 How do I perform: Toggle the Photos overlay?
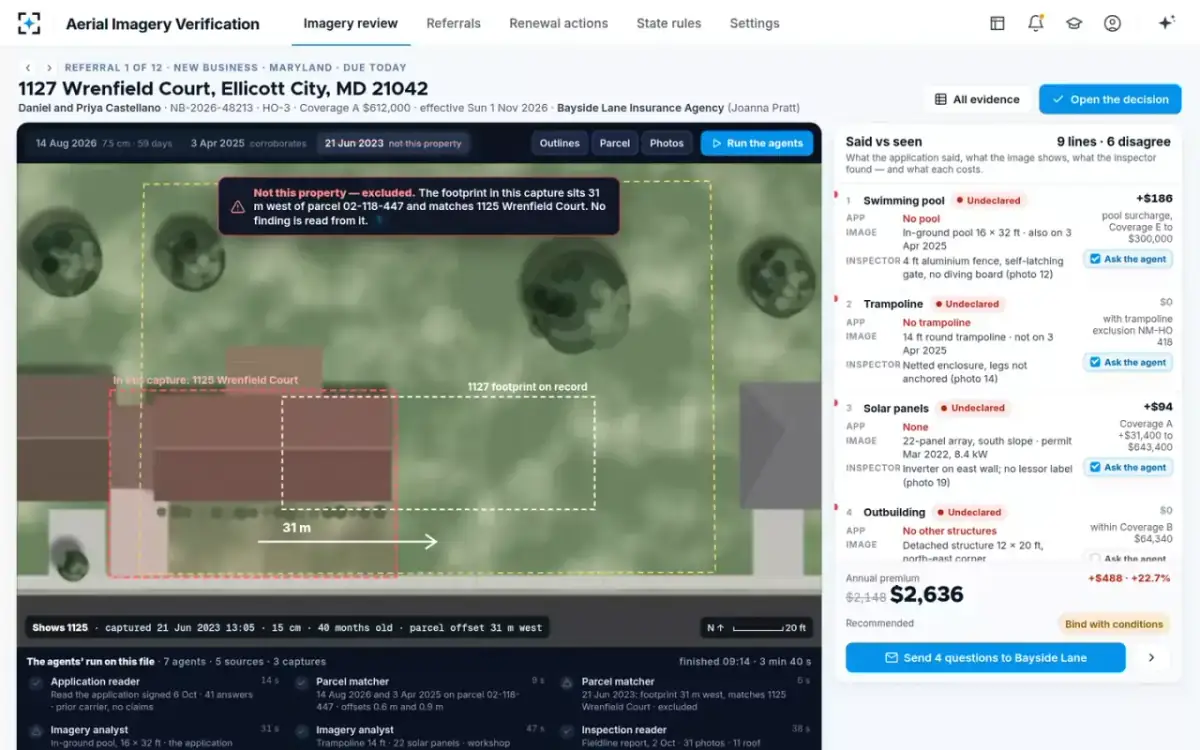click(x=667, y=143)
